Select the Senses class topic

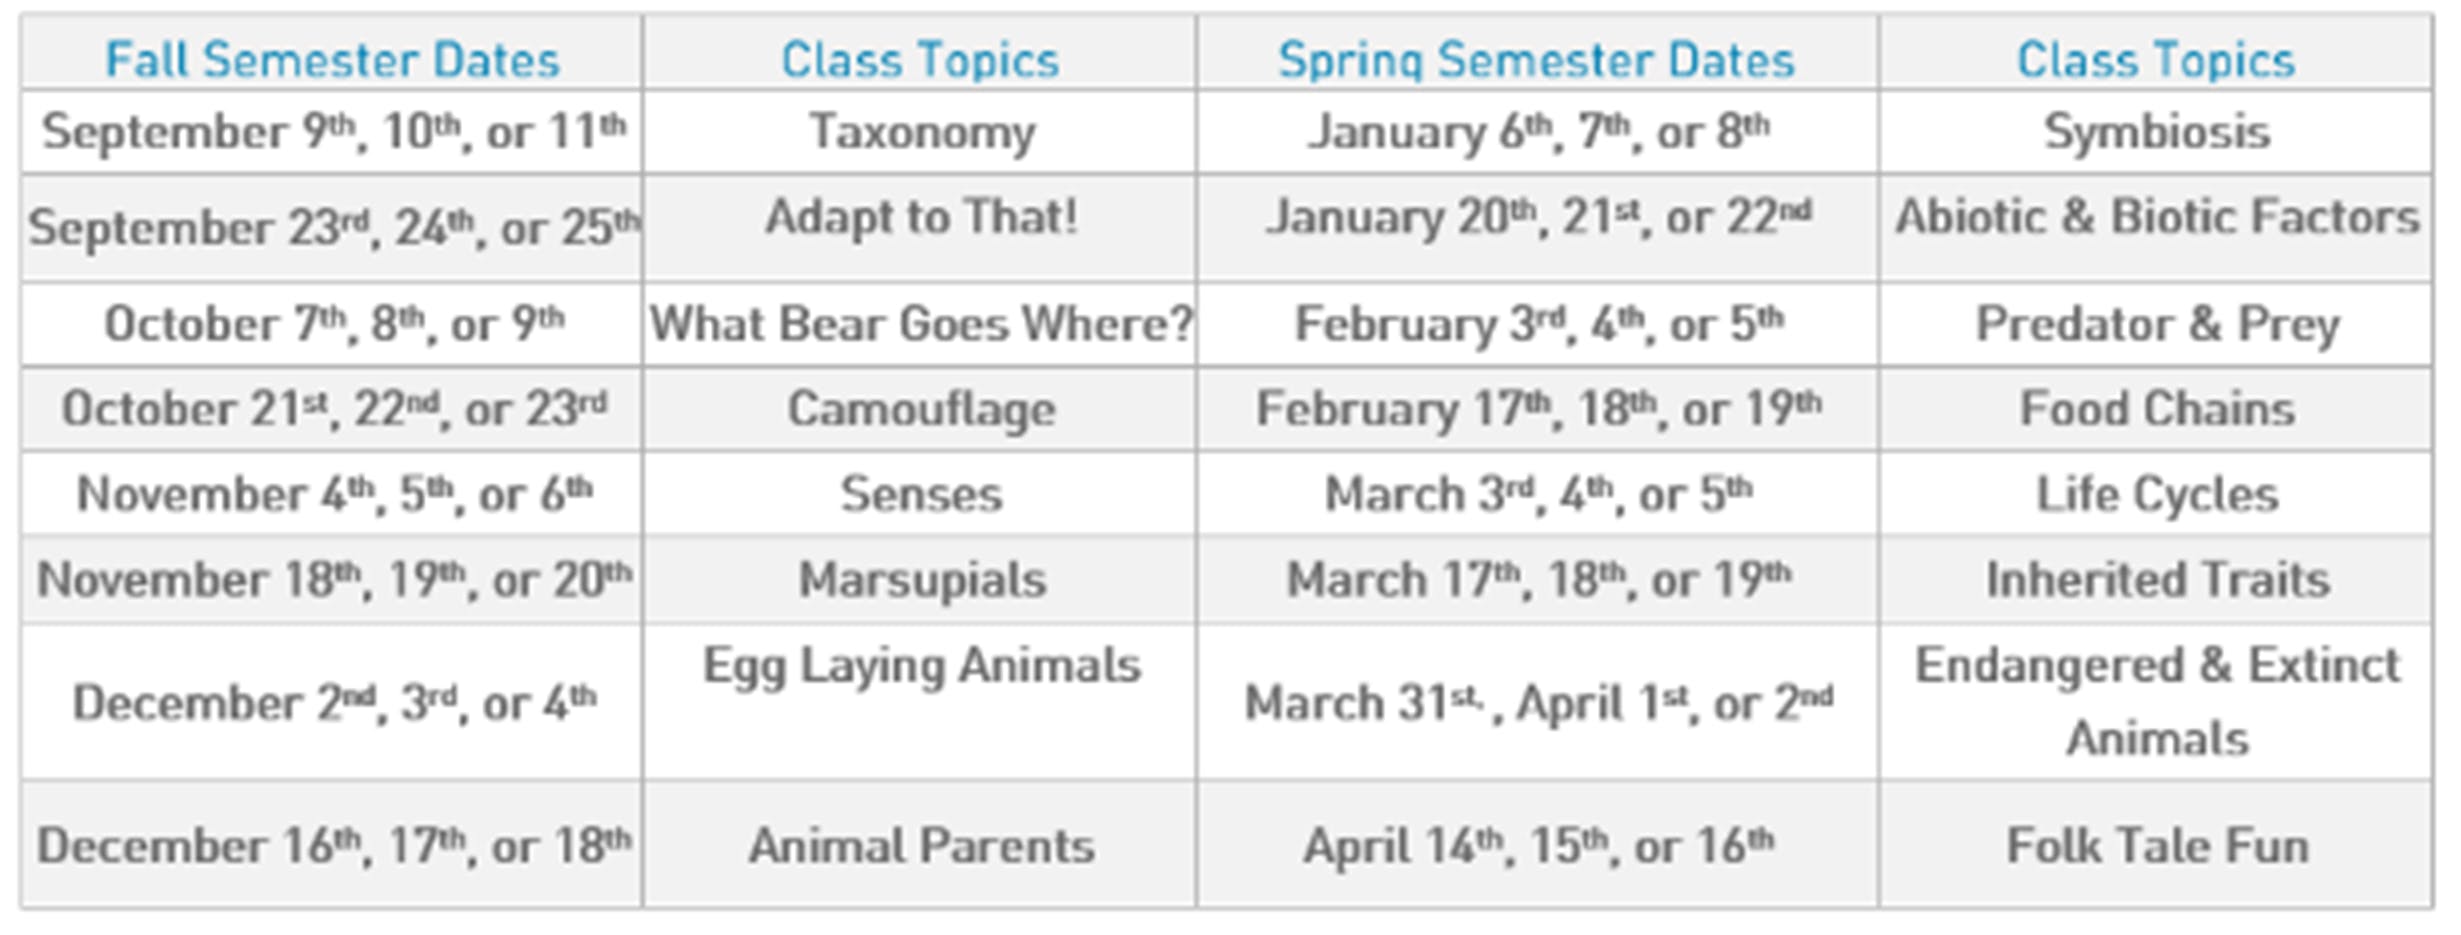[x=921, y=494]
